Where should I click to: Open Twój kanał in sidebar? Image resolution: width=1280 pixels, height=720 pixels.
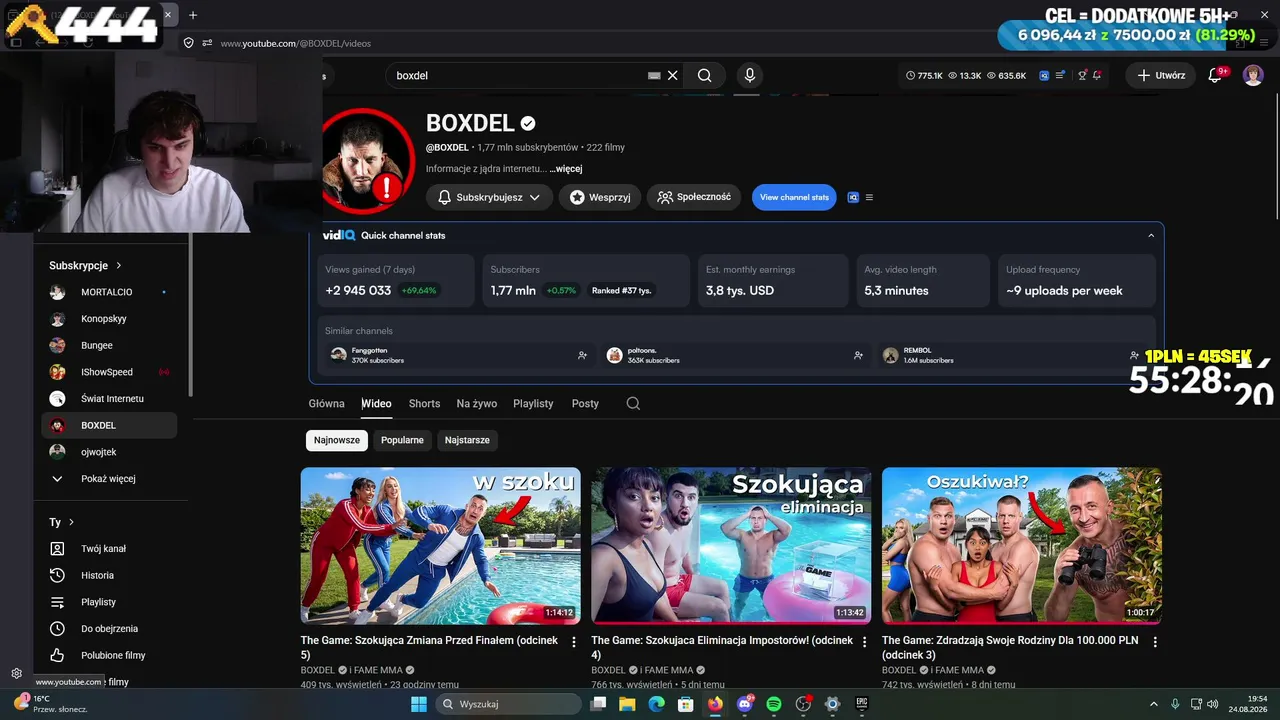click(109, 549)
